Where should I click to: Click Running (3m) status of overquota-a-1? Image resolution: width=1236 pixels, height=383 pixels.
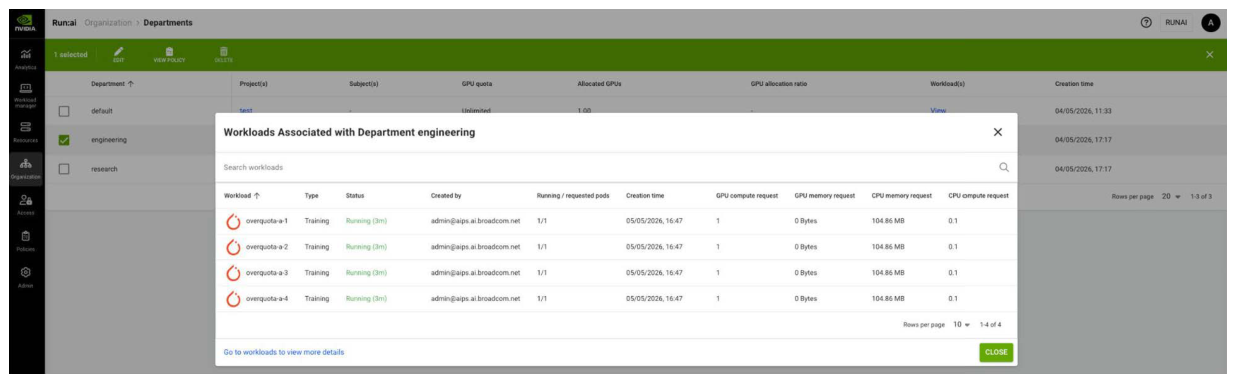pos(366,220)
